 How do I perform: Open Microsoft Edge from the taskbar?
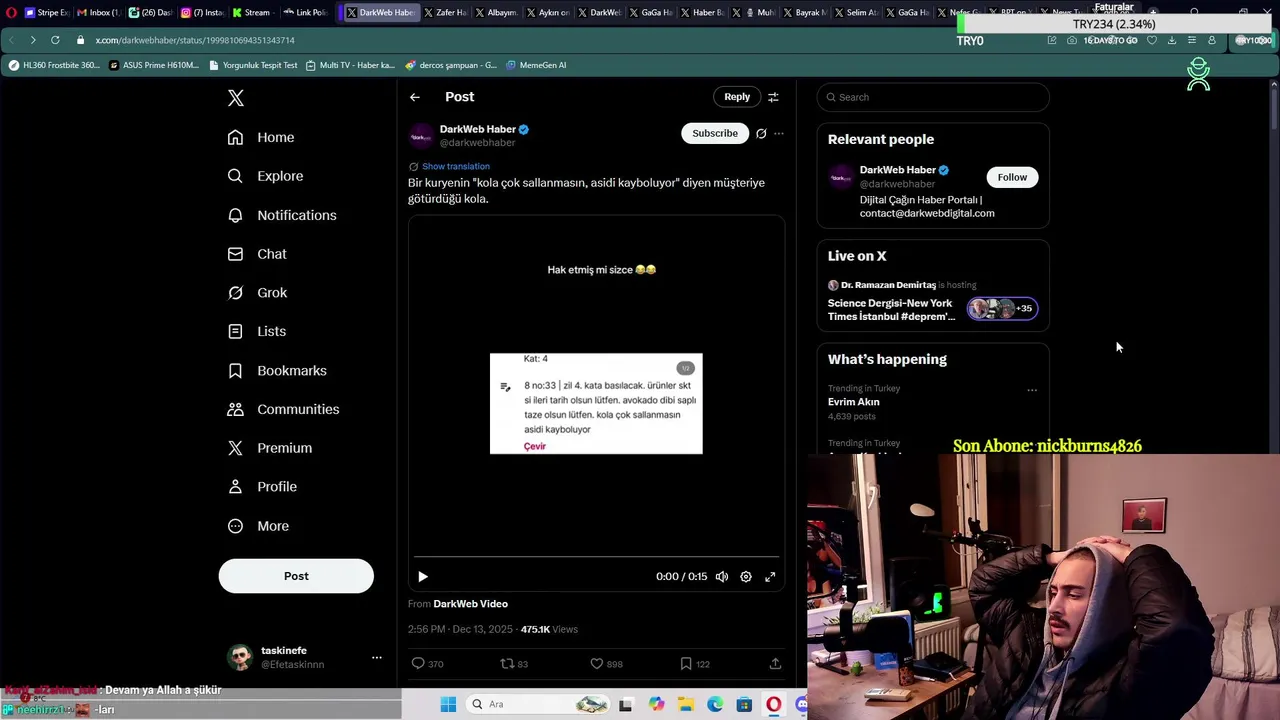[715, 704]
